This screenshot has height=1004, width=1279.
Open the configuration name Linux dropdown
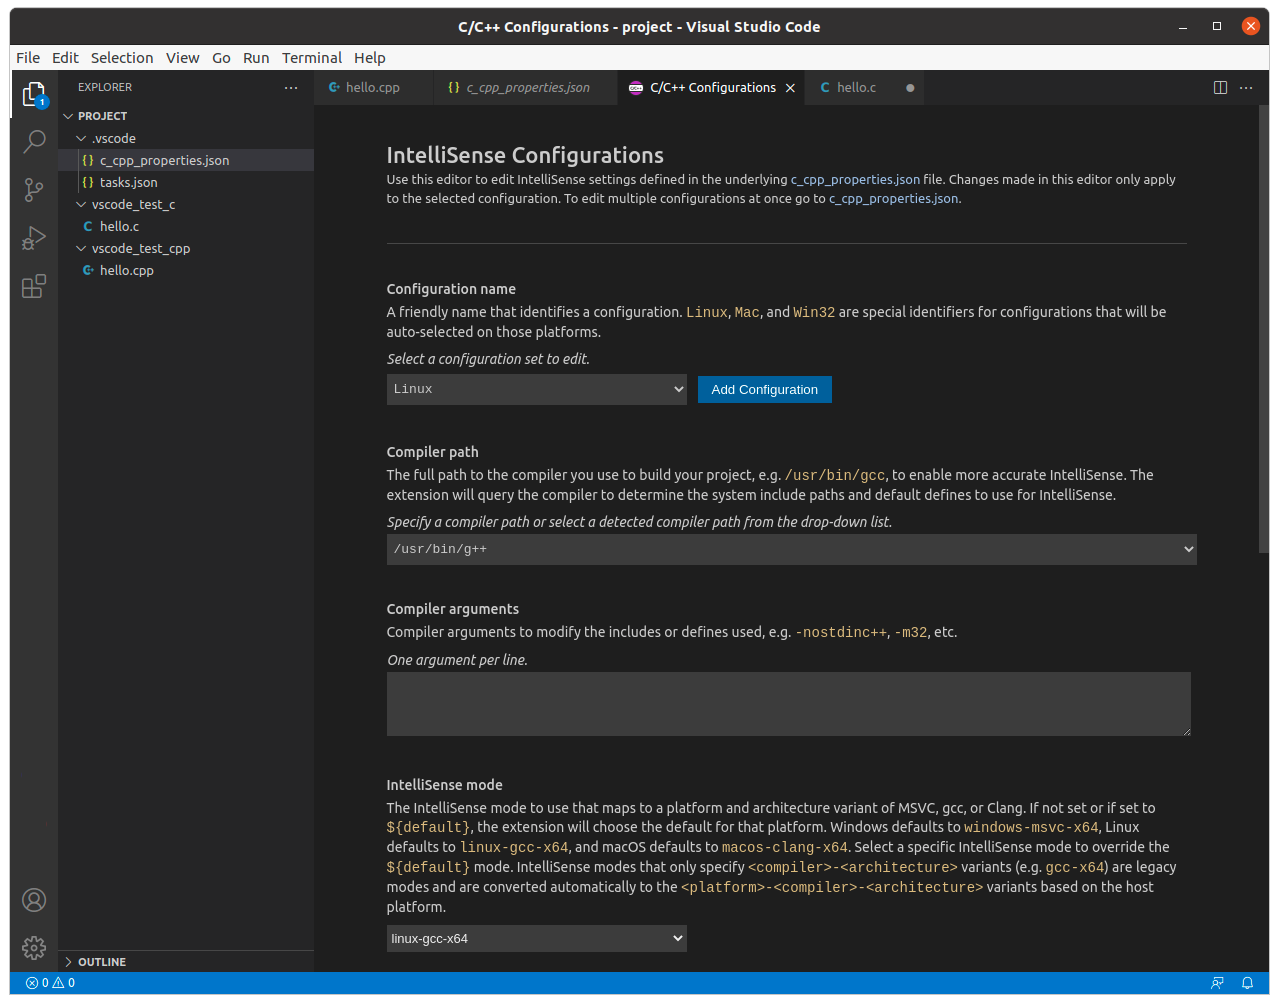tap(537, 389)
